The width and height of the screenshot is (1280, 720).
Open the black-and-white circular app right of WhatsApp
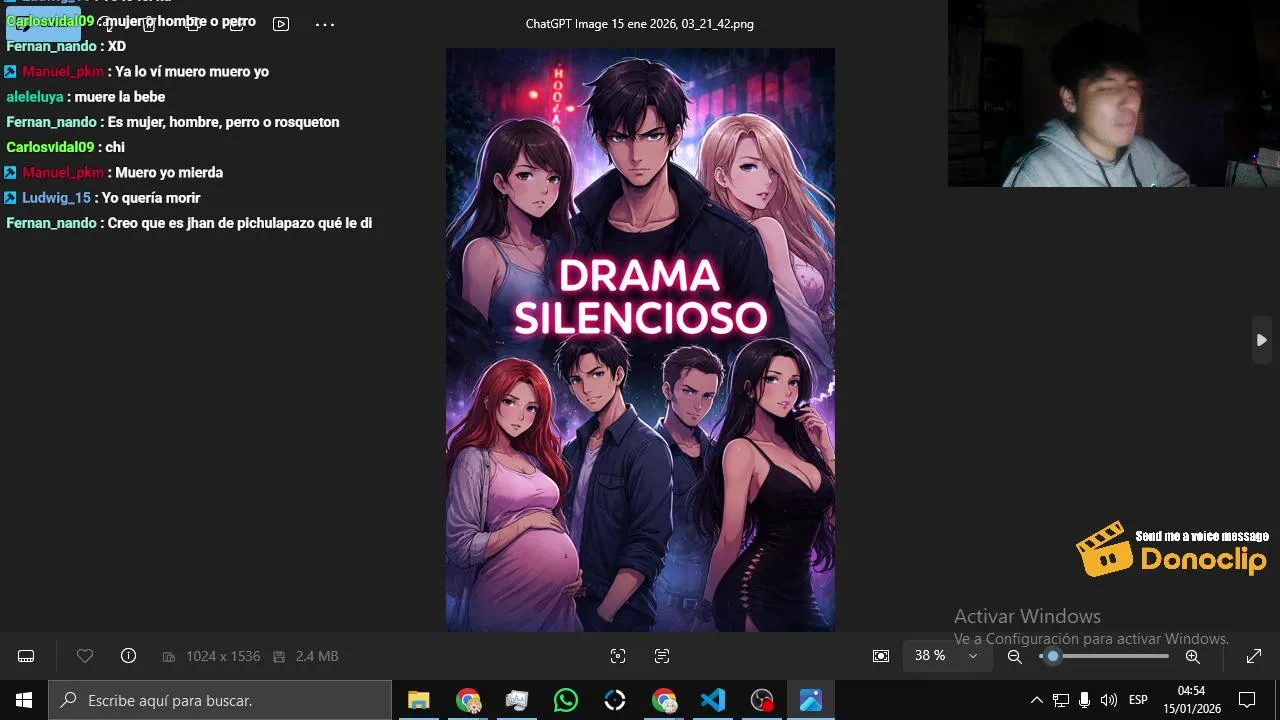(x=615, y=700)
